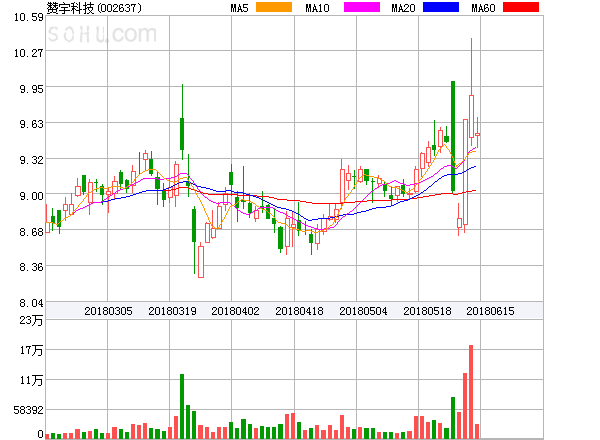This screenshot has height=440, width=600.
Task: Click the MA20 legend label
Action: click(403, 8)
